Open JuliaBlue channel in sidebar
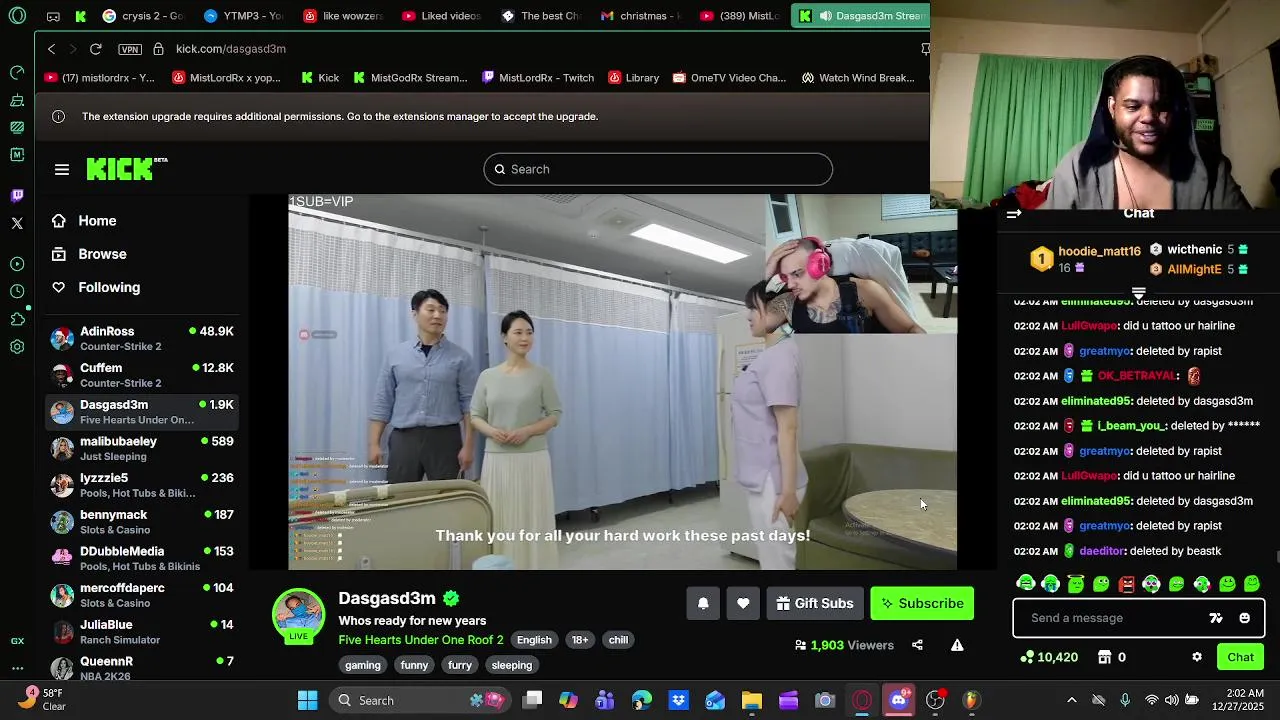 click(142, 632)
